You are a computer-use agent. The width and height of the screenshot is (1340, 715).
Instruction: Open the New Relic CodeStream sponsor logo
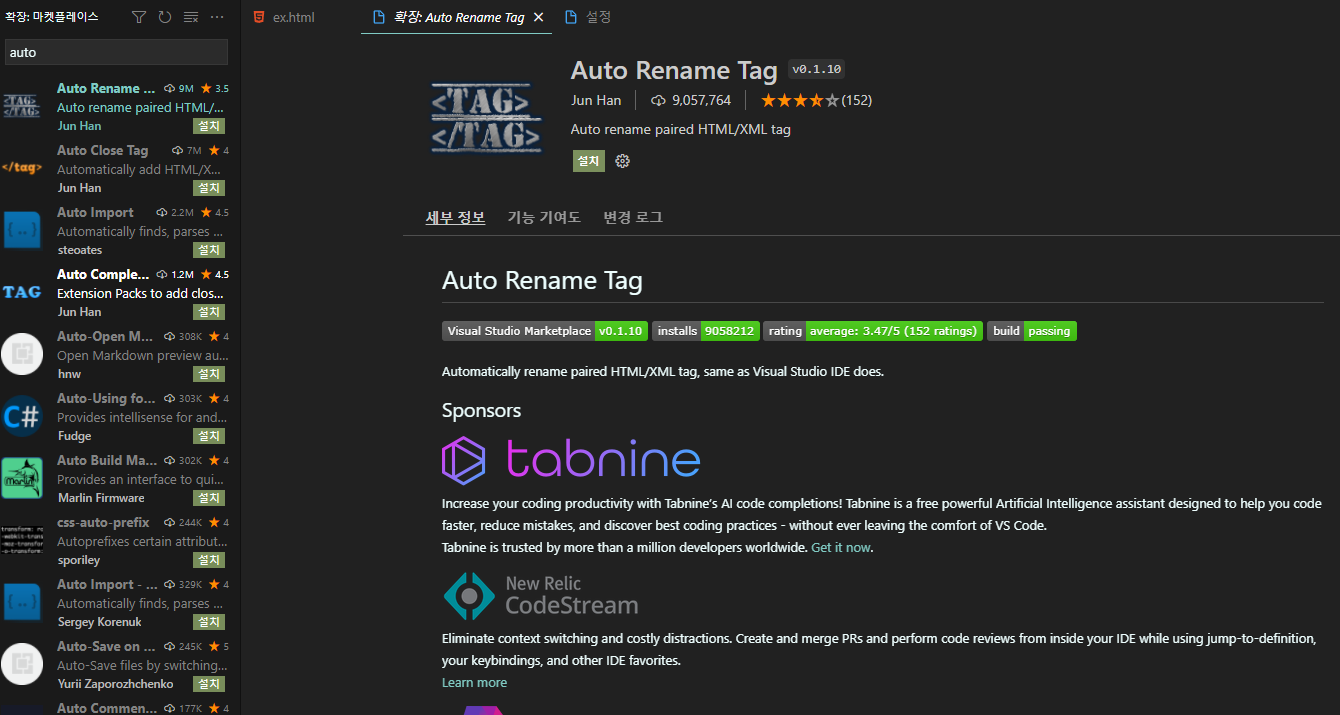coord(541,595)
